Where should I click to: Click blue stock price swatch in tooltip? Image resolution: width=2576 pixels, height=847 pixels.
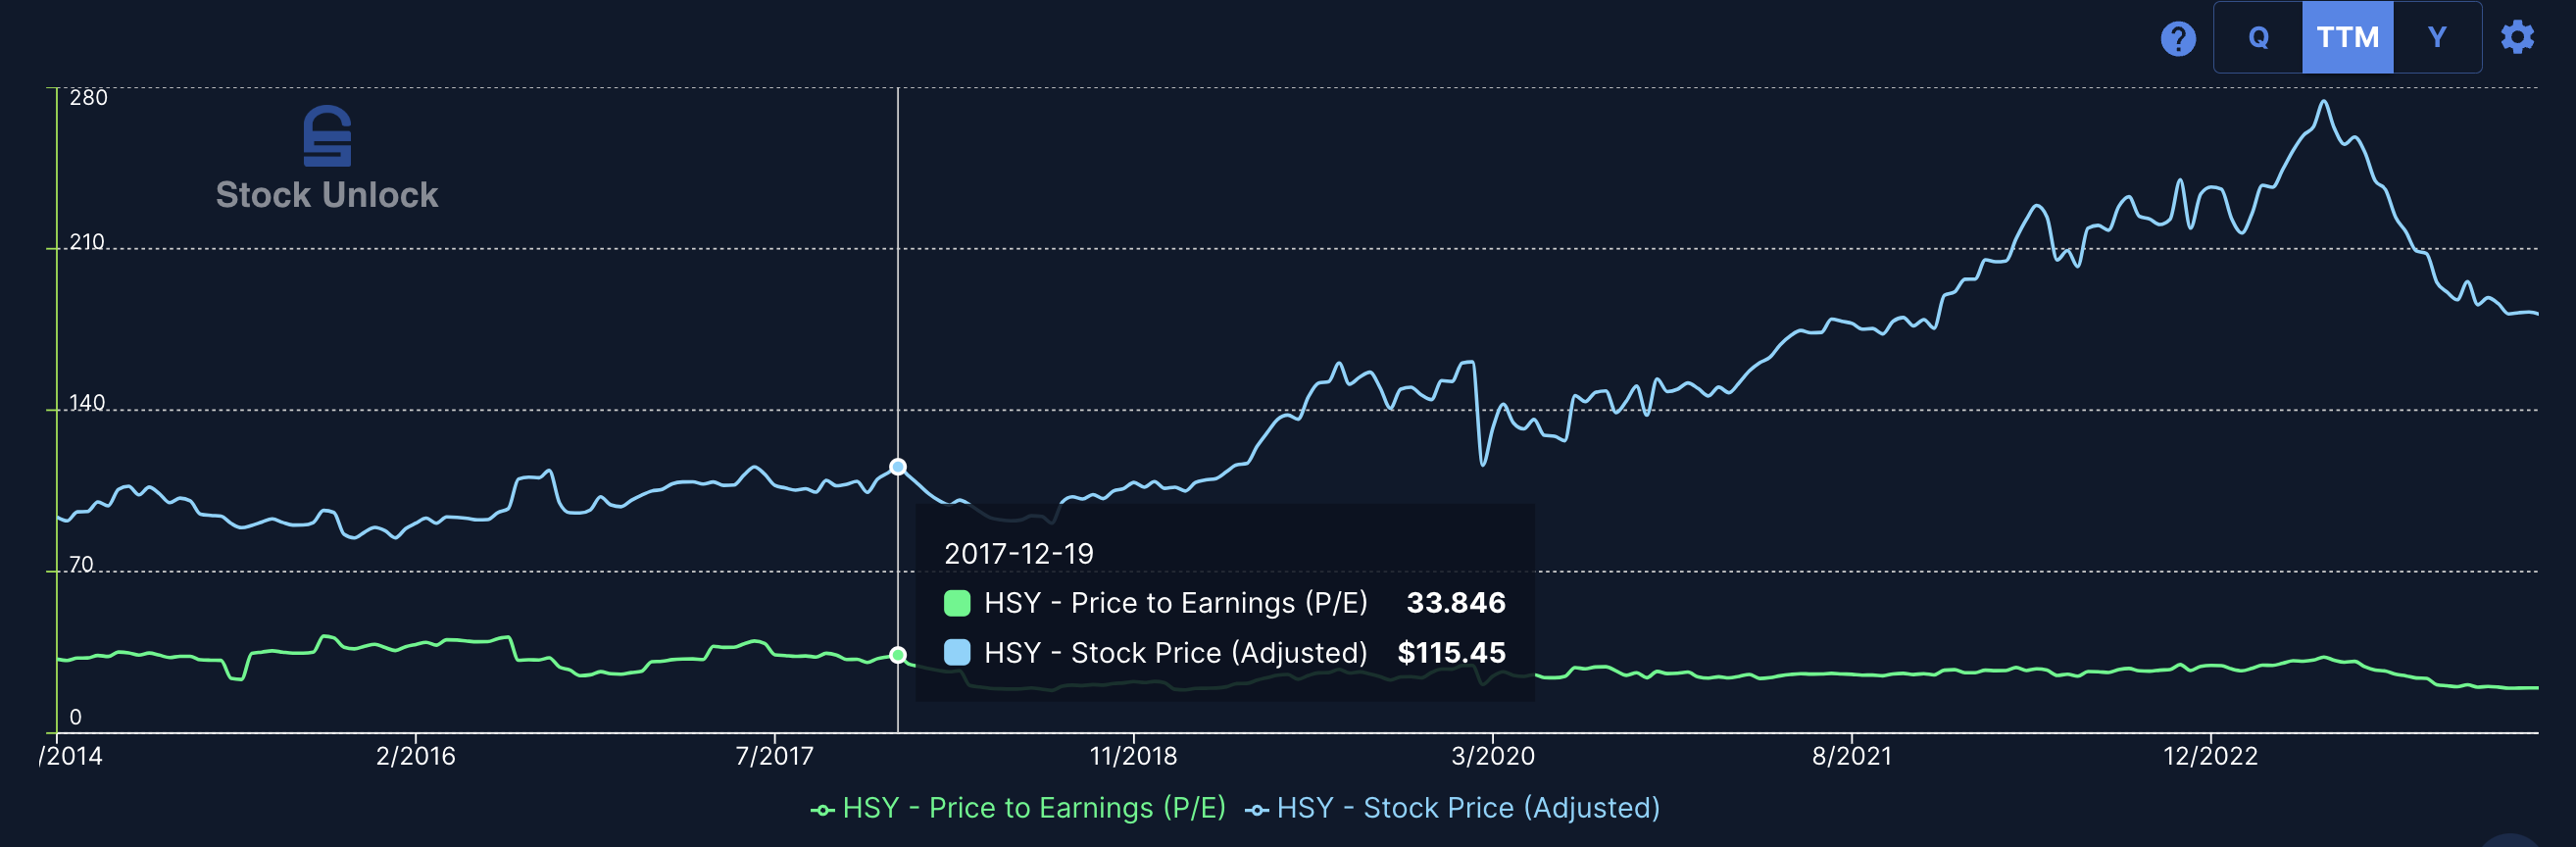pyautogui.click(x=956, y=653)
